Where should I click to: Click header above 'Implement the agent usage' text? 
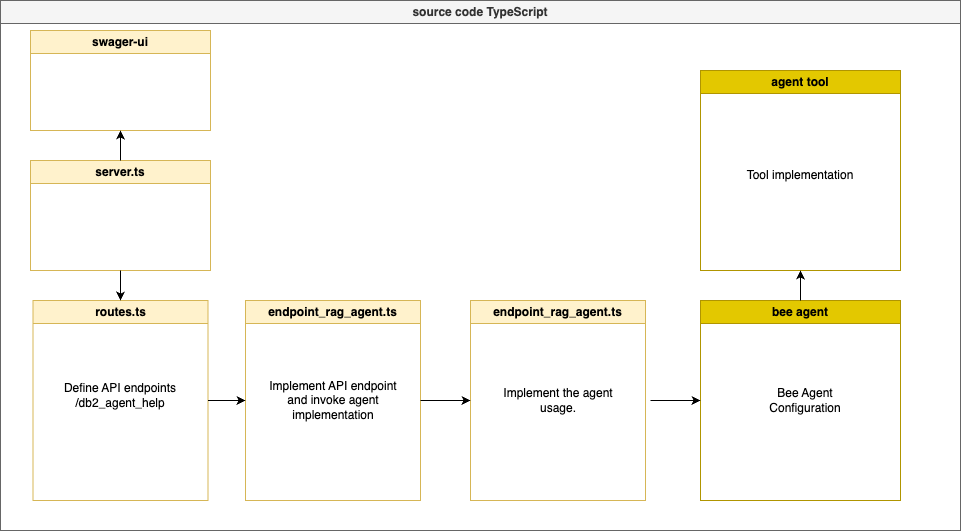558,312
